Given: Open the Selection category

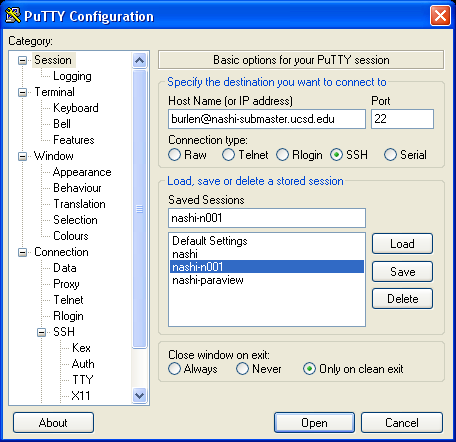Looking at the screenshot, I should point(75,220).
